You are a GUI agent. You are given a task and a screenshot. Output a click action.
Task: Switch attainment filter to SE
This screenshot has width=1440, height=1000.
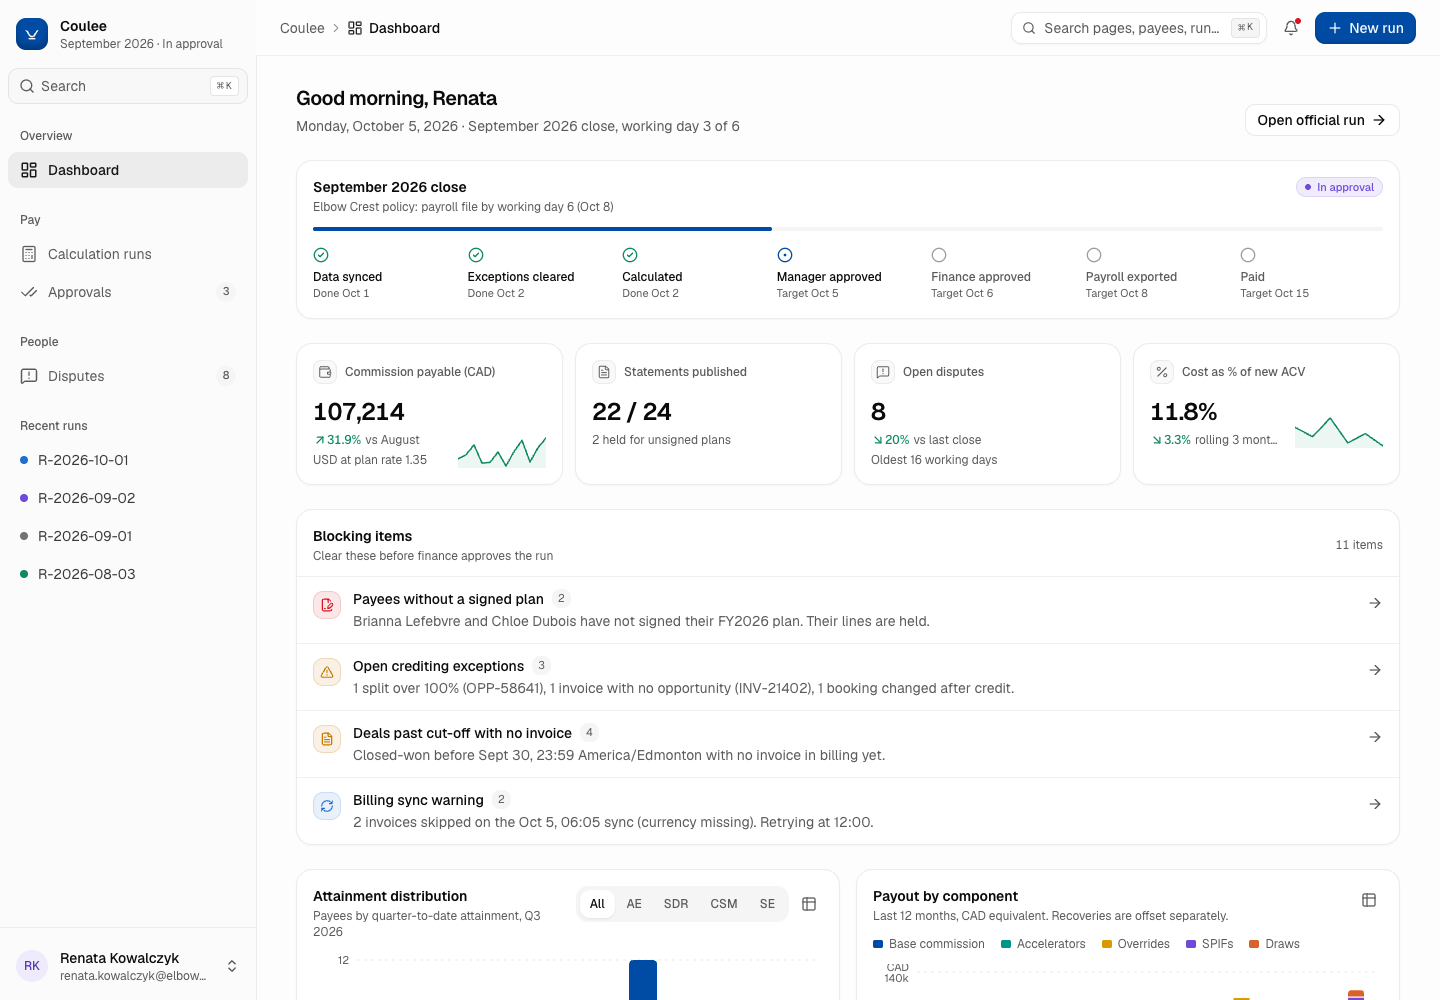click(767, 904)
